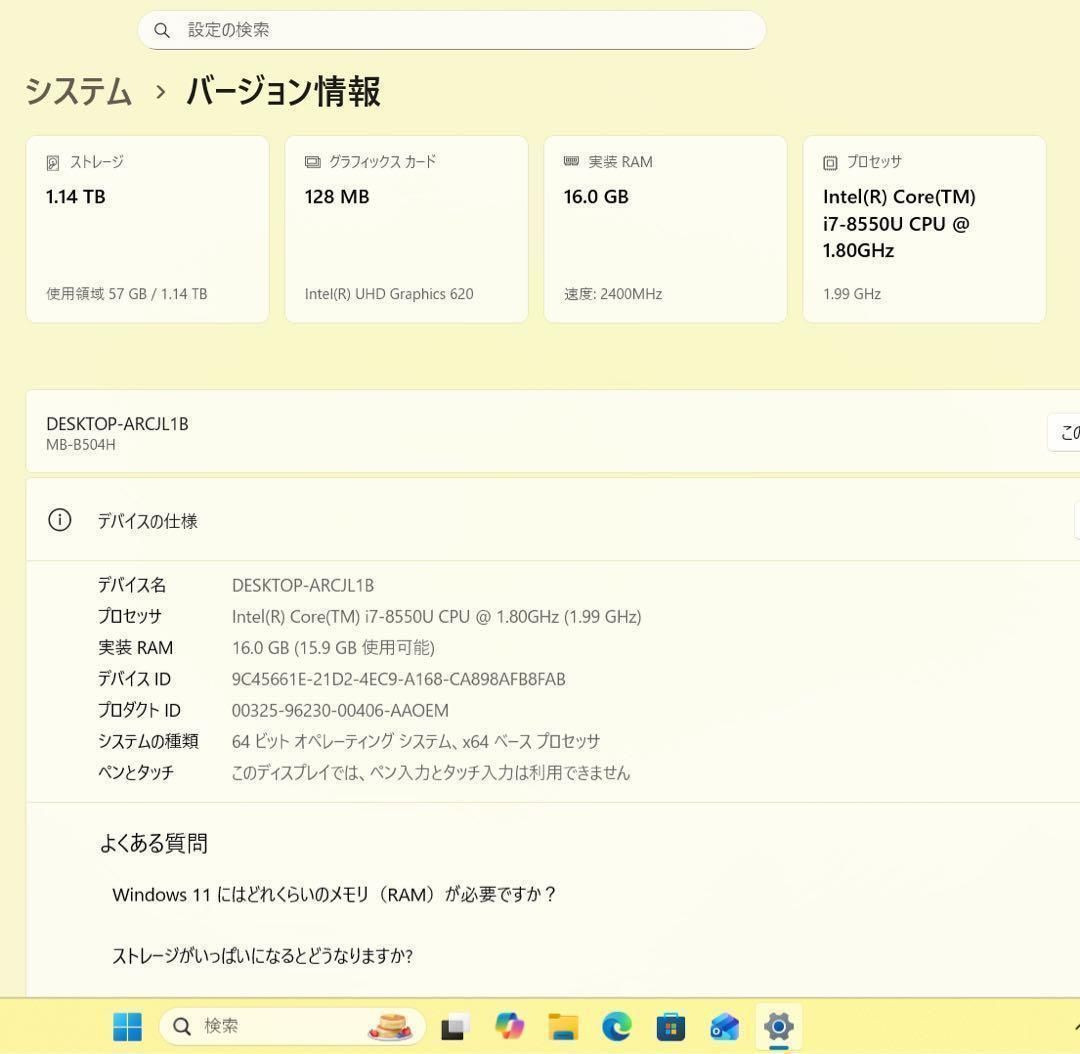Click the Windows Start button
This screenshot has width=1080, height=1054.
point(127,1026)
